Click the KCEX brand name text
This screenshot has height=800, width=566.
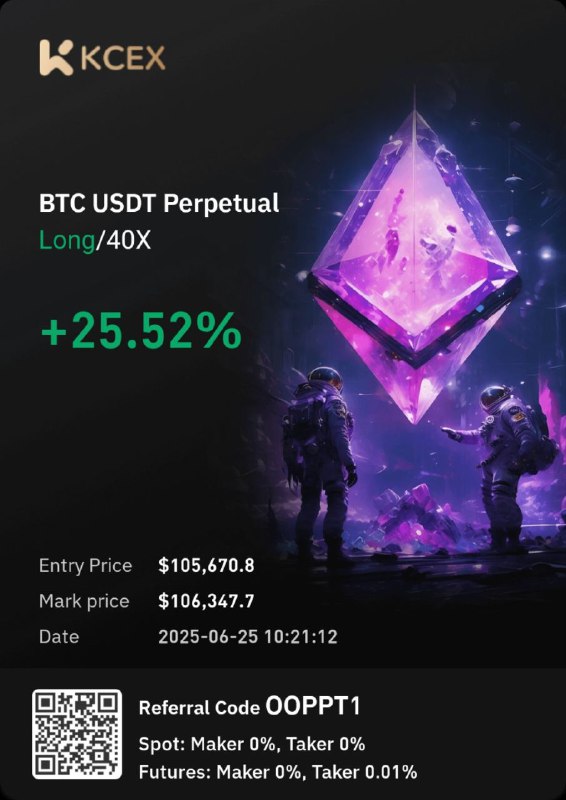point(123,58)
